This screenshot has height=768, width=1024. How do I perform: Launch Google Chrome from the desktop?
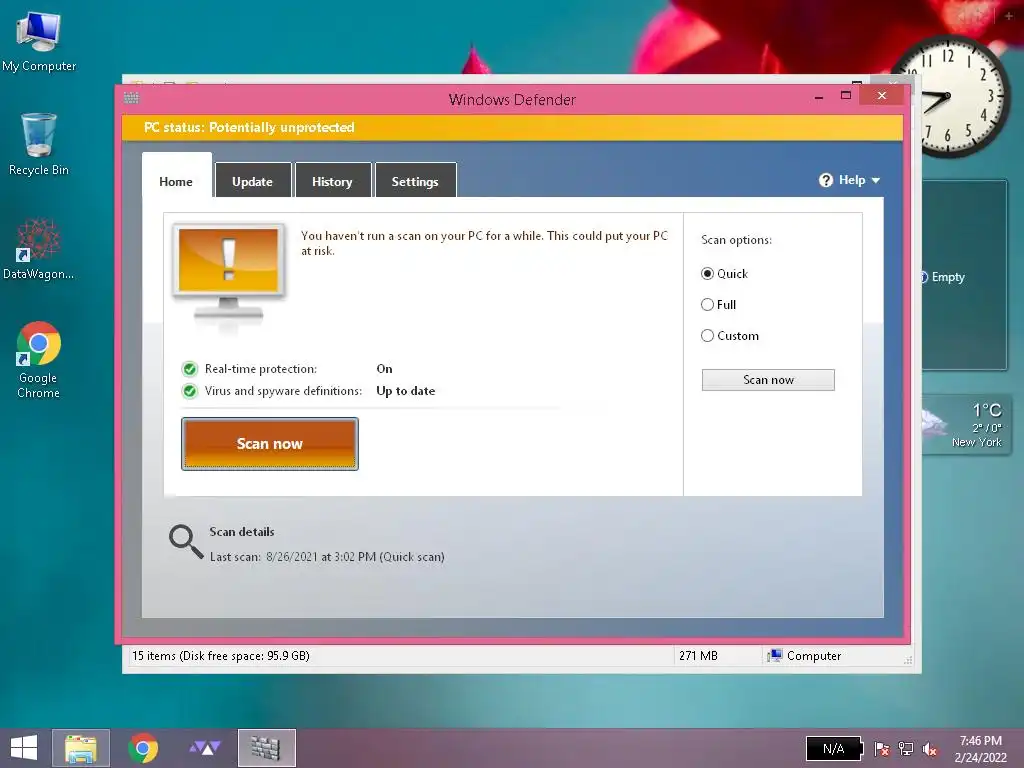click(39, 360)
